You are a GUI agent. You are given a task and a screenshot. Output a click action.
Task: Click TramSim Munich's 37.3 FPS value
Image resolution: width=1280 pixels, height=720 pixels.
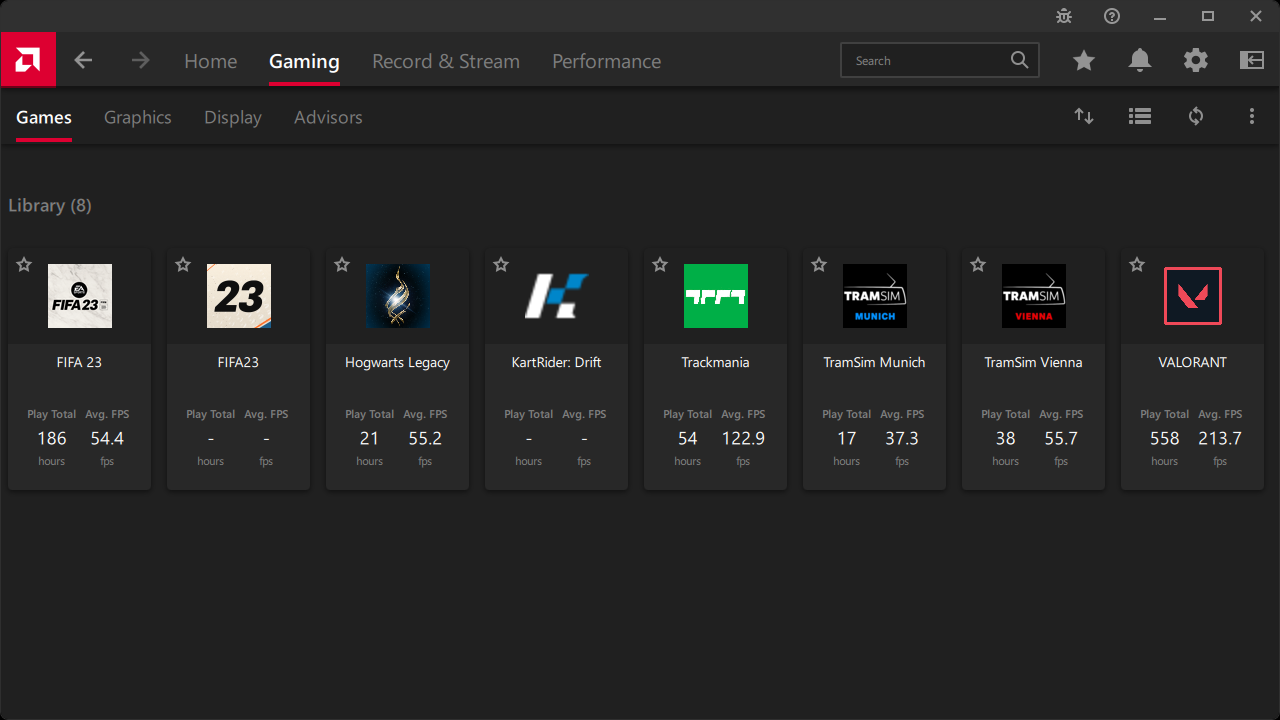pyautogui.click(x=902, y=438)
